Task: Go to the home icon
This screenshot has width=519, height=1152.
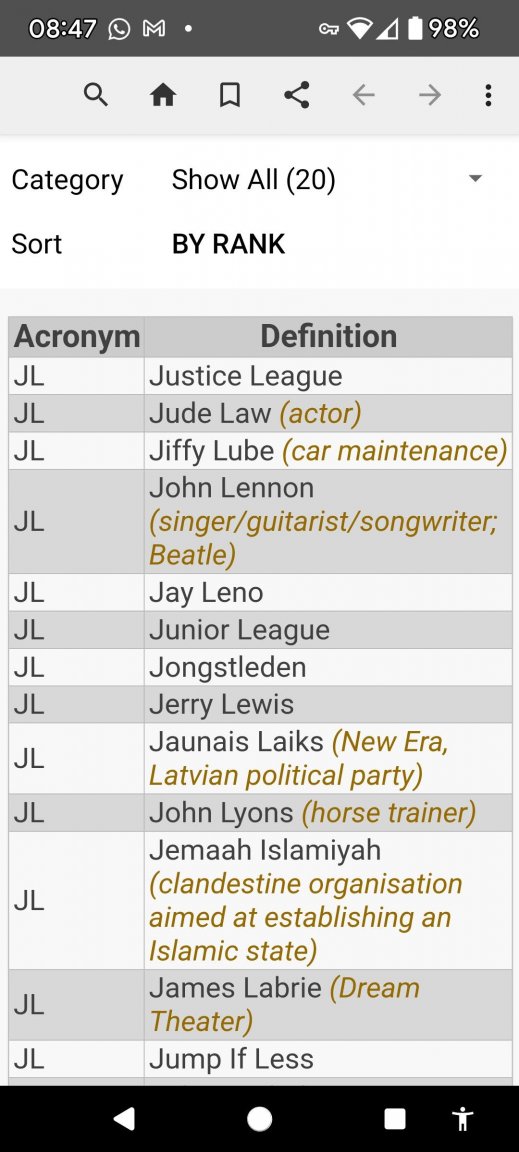Action: 162,95
